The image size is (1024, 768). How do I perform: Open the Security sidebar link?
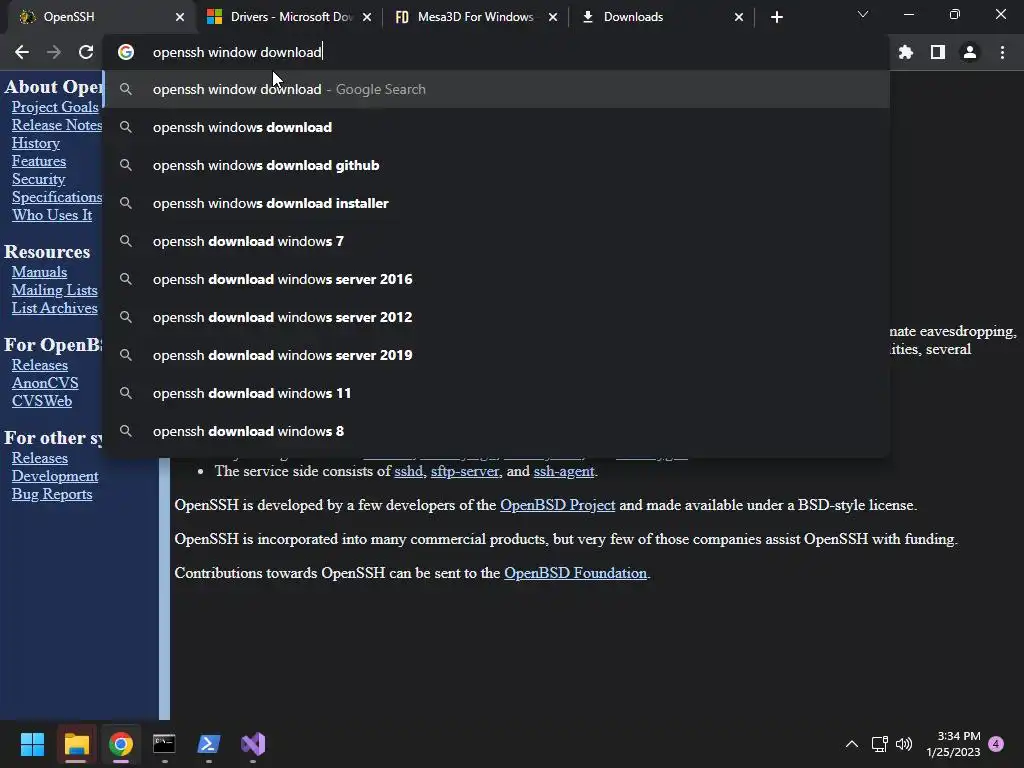(x=39, y=179)
